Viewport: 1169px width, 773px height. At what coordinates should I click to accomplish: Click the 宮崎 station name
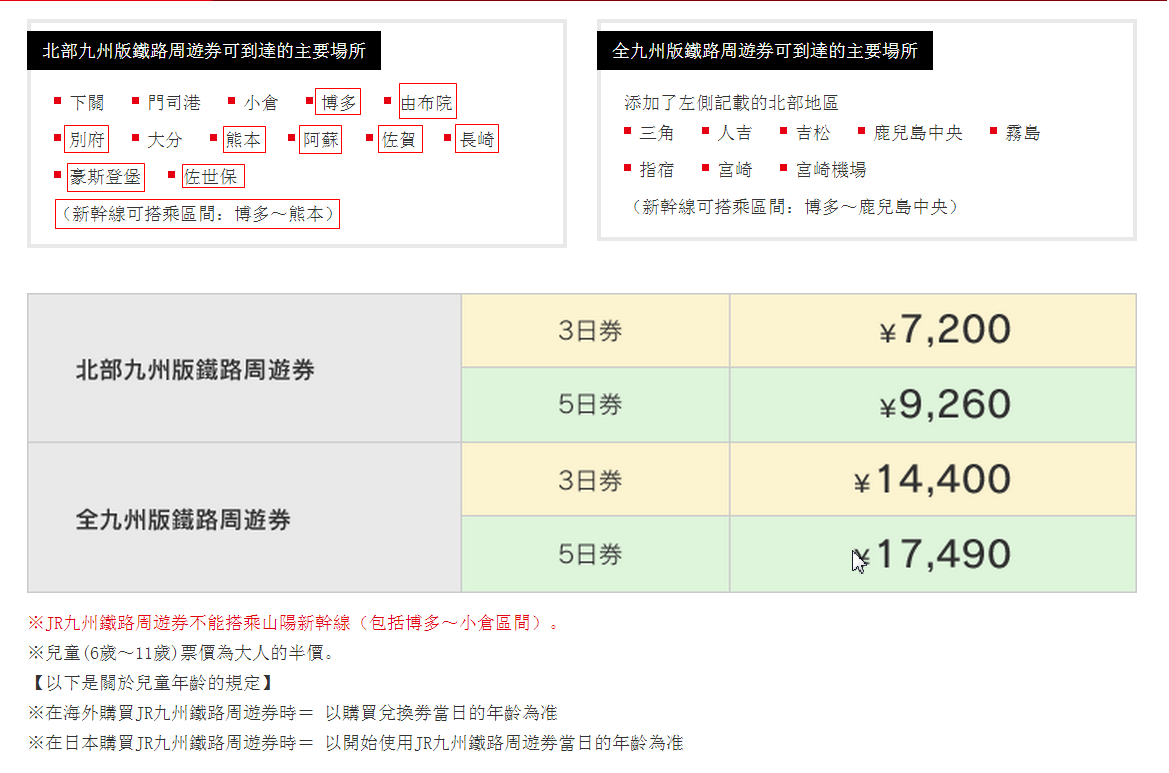click(x=734, y=170)
